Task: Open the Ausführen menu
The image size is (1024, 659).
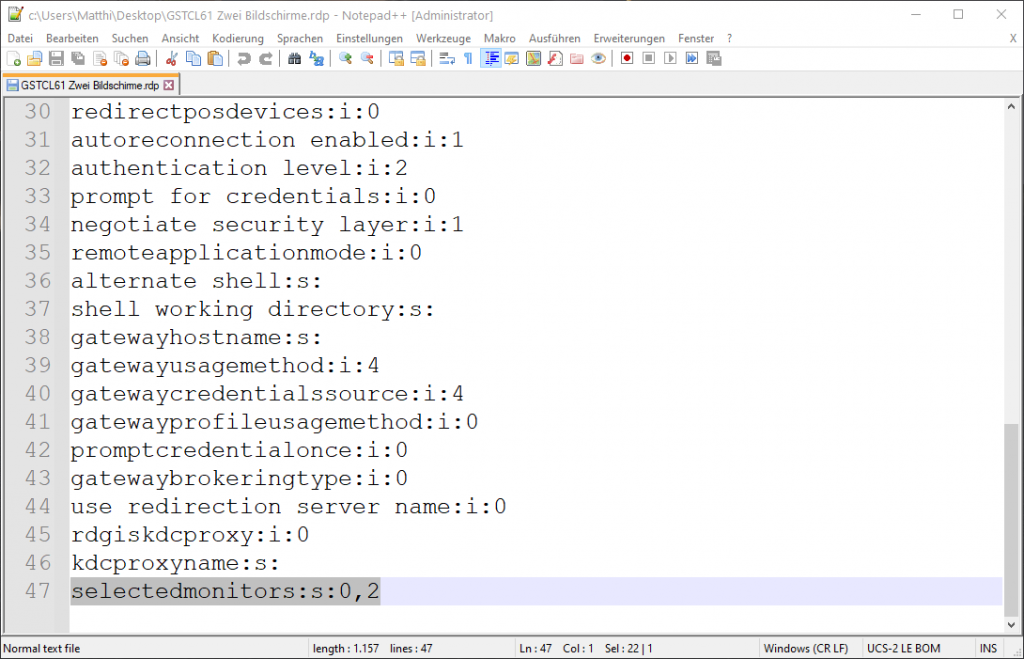Action: 554,39
